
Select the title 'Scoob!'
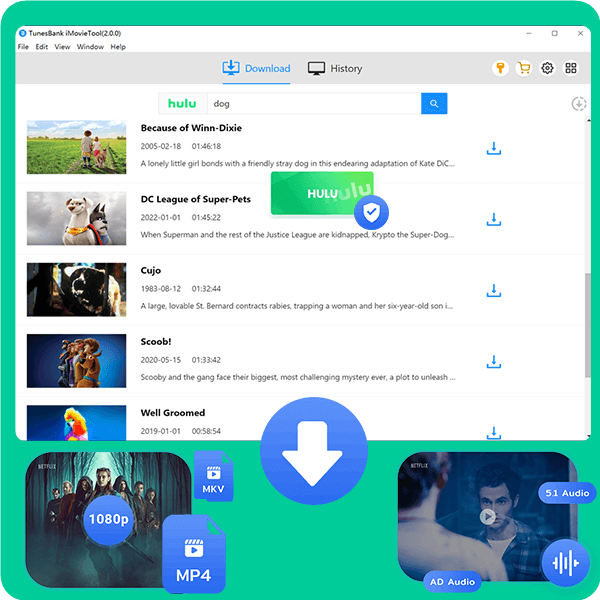(x=156, y=341)
